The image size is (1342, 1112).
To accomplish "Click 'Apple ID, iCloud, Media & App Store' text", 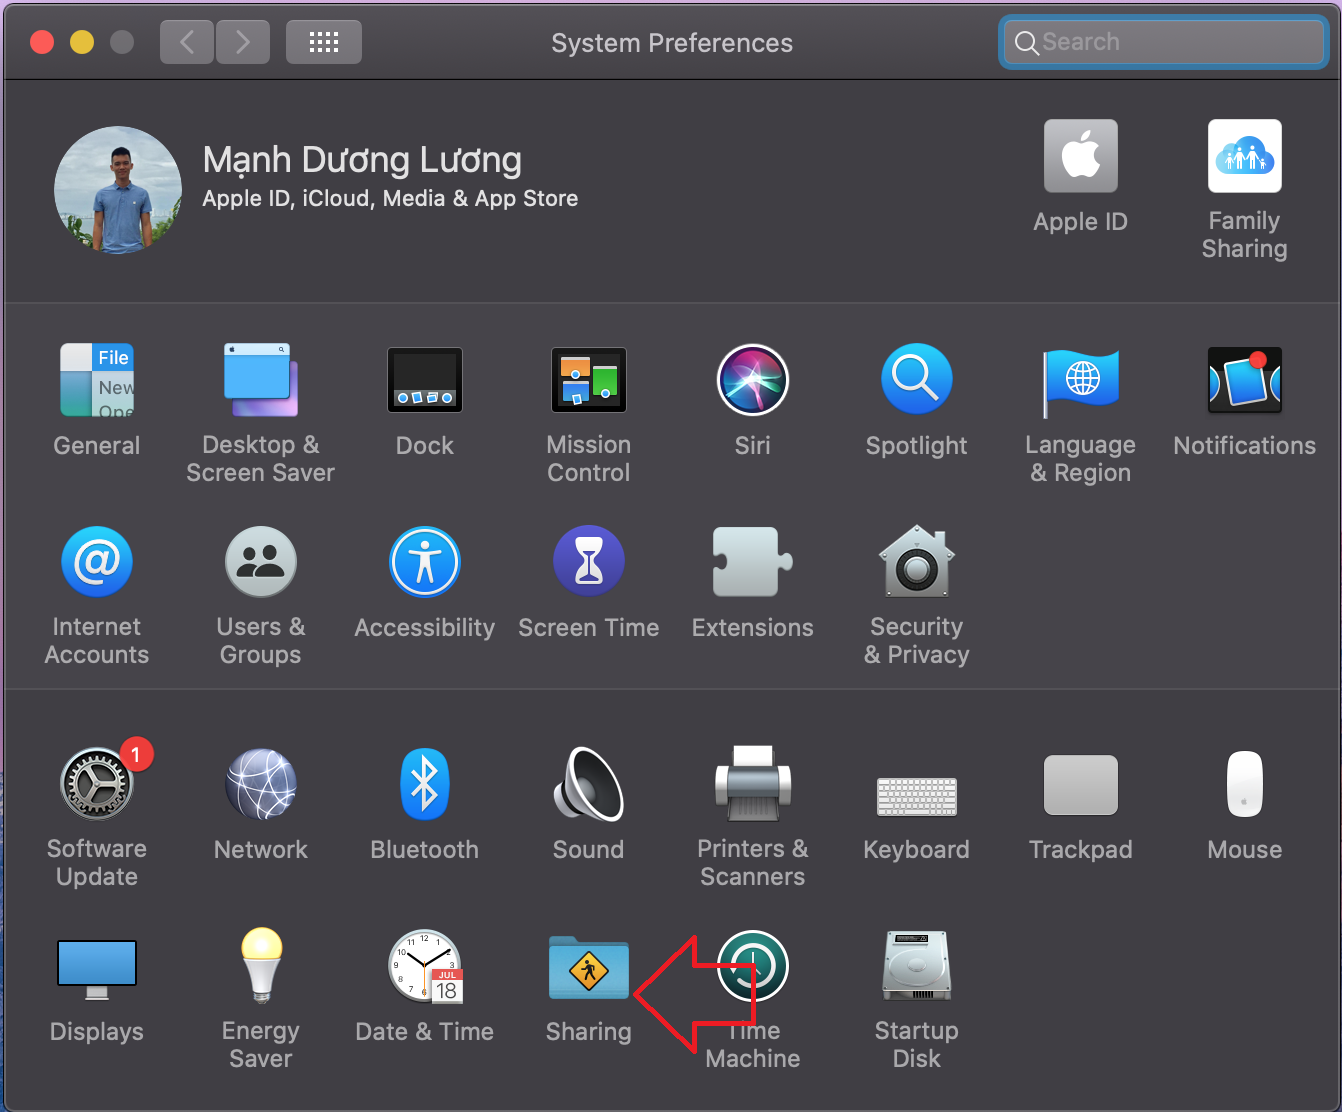I will [390, 199].
